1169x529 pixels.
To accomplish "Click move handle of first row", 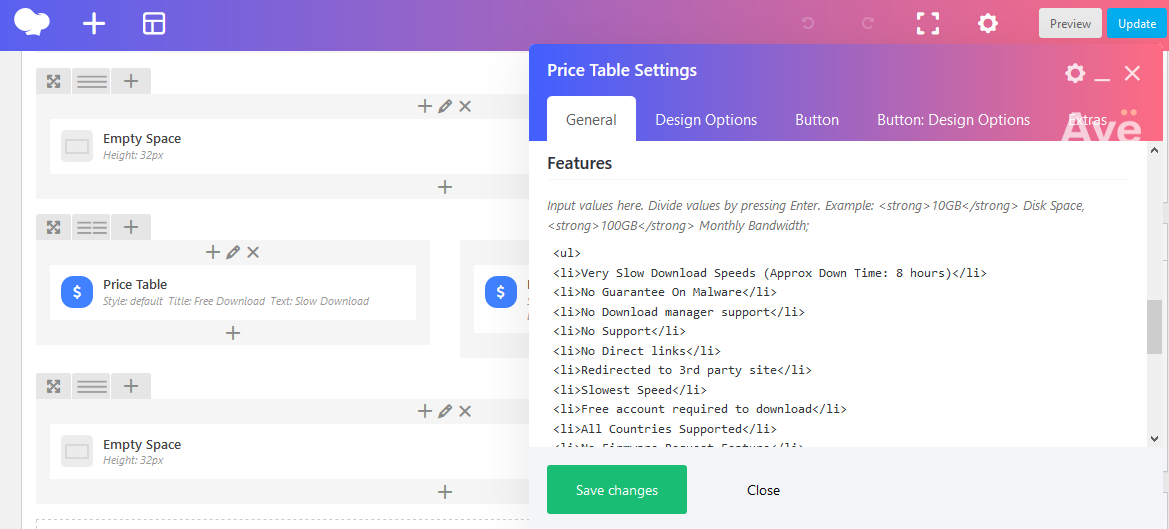I will coord(54,81).
